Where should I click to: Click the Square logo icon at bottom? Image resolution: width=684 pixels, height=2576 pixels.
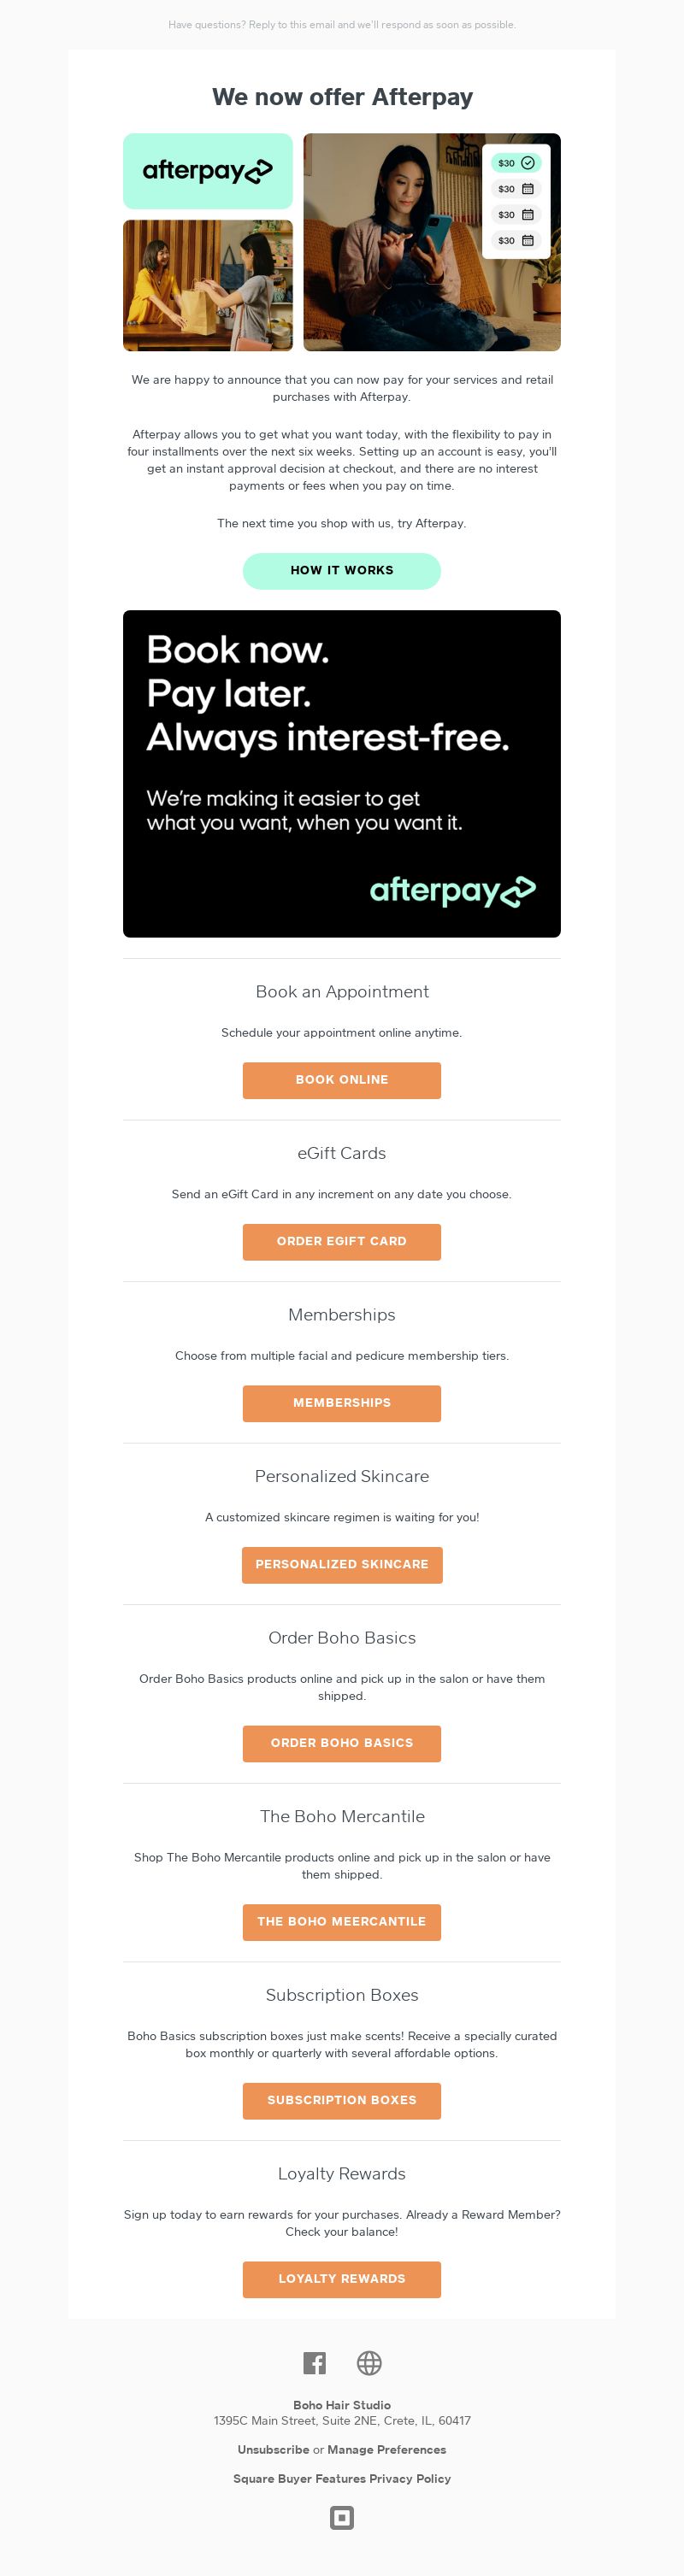[342, 2517]
